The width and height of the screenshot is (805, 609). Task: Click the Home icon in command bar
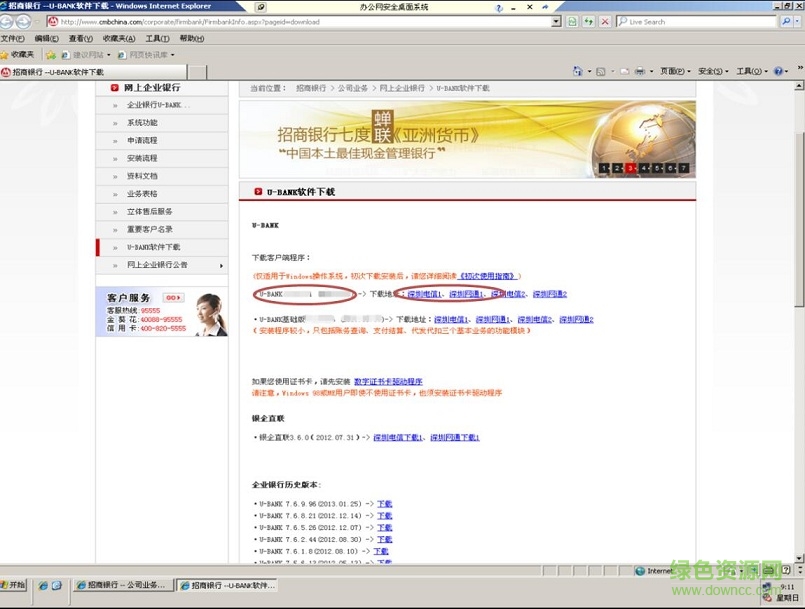[578, 71]
